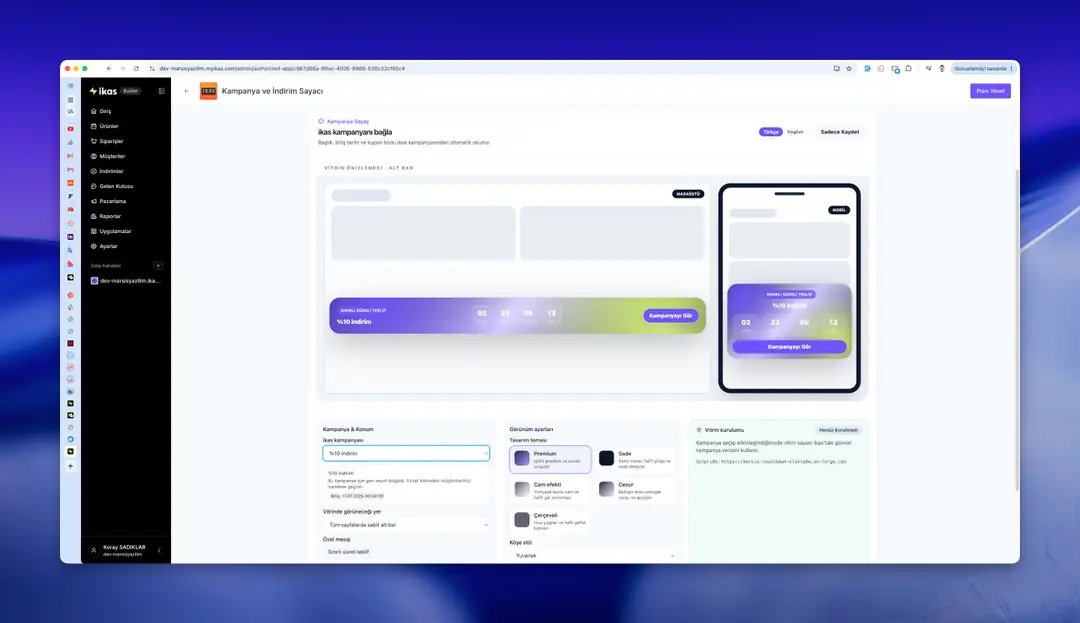Open the YouTube shortcut in the side strip
This screenshot has width=1080, height=623.
70,129
